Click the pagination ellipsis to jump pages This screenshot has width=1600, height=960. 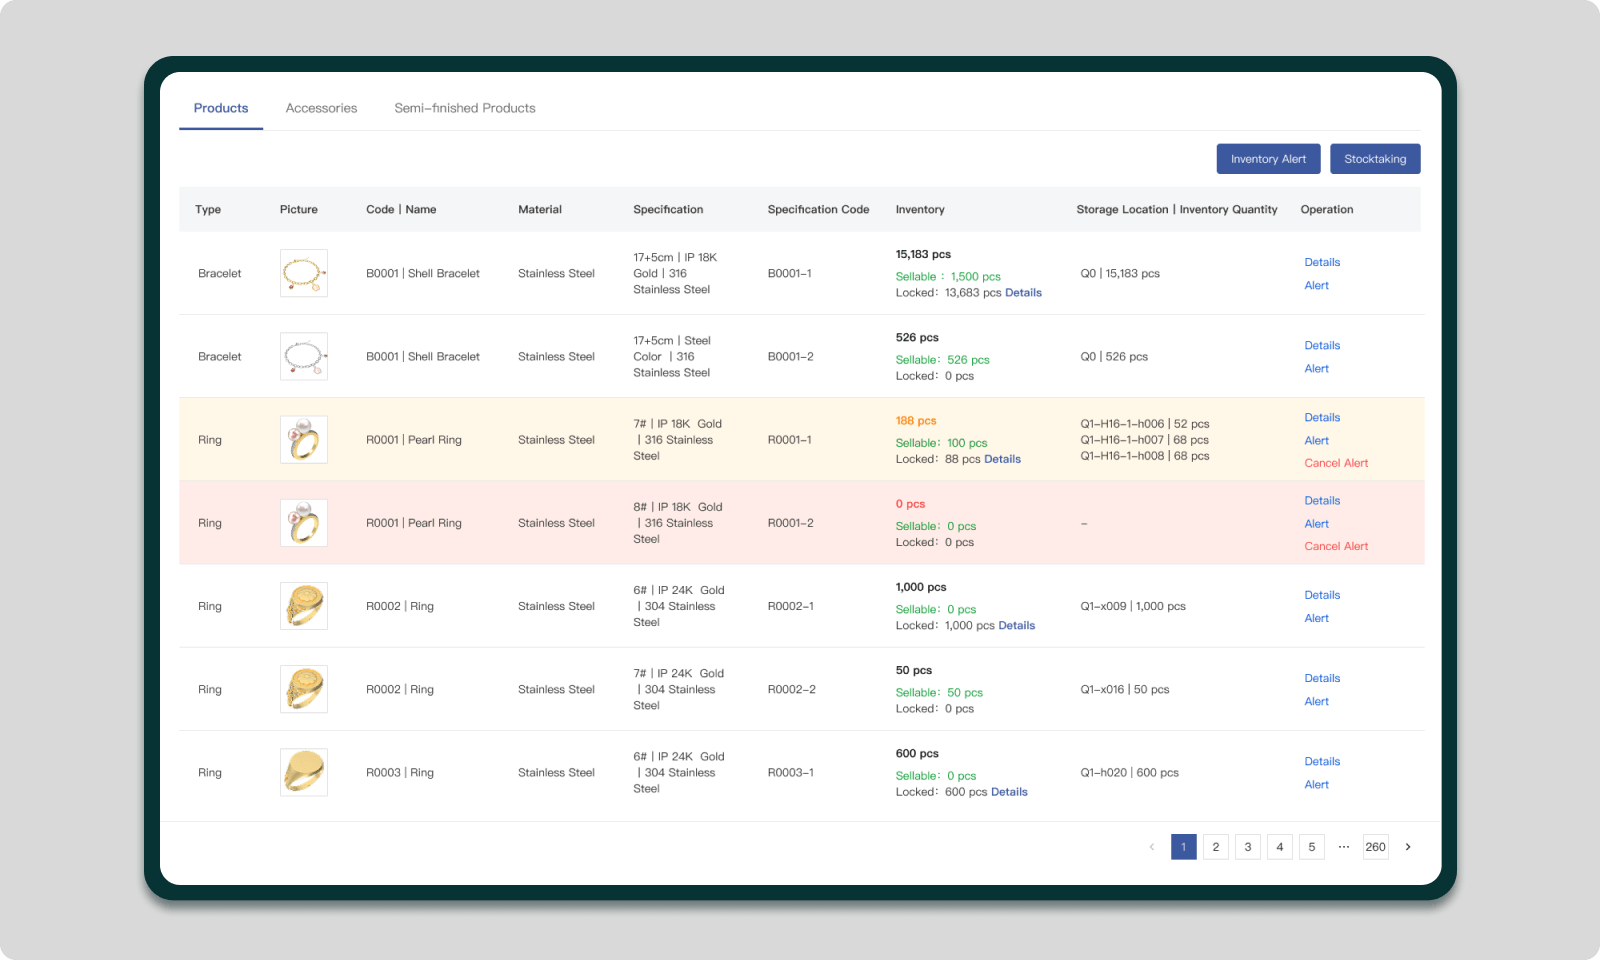pos(1344,847)
